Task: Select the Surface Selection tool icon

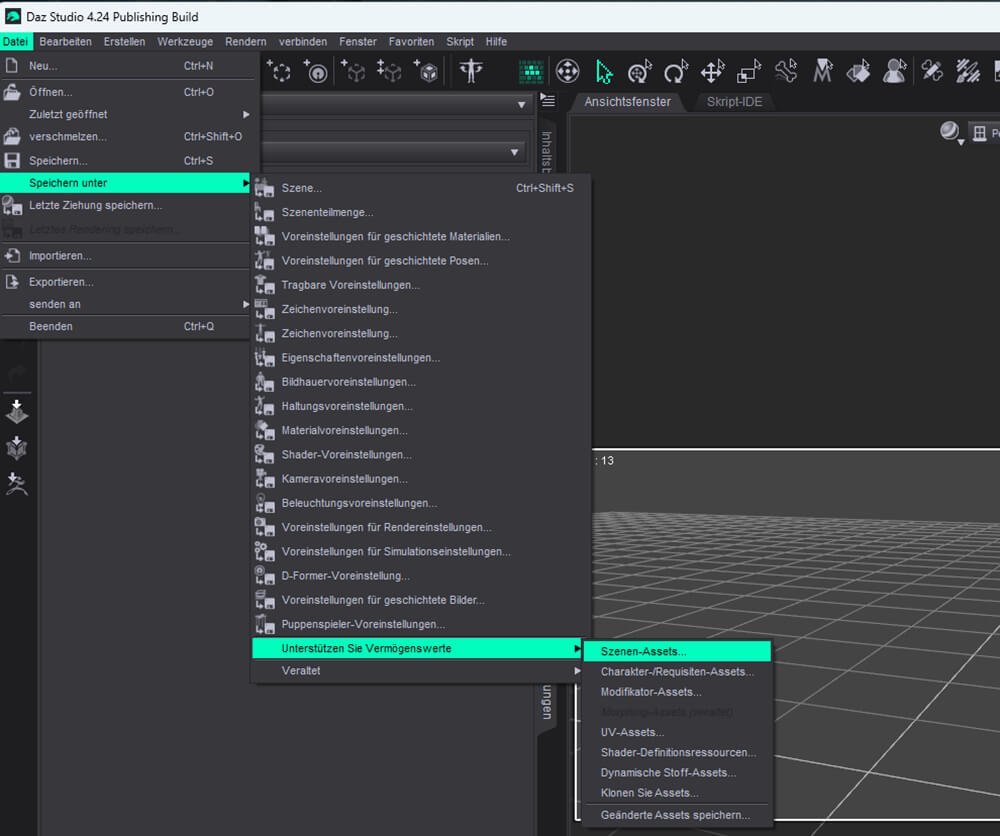Action: point(858,71)
